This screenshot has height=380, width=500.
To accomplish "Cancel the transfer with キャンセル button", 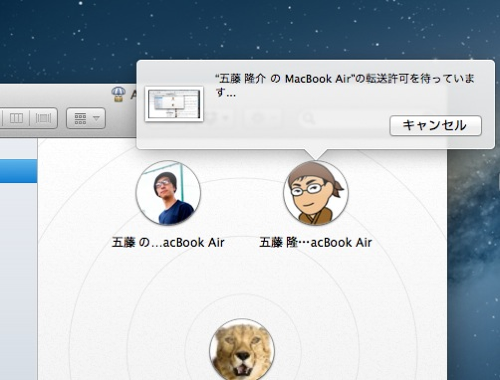I will coord(435,125).
